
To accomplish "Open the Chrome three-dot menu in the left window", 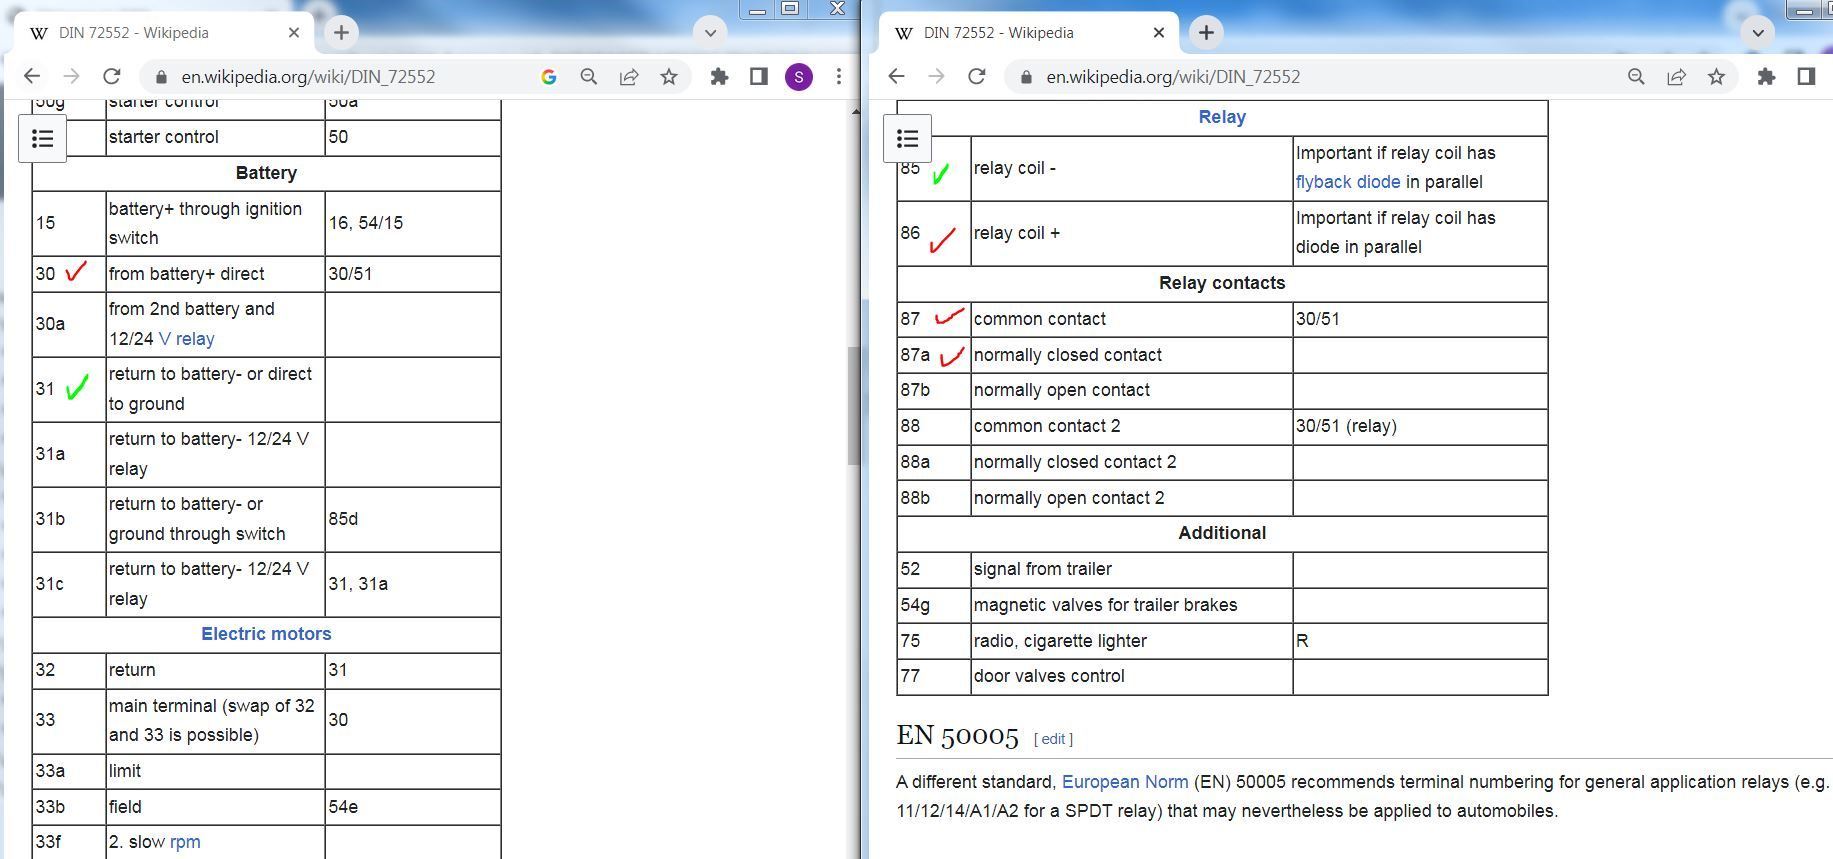I will tap(839, 77).
